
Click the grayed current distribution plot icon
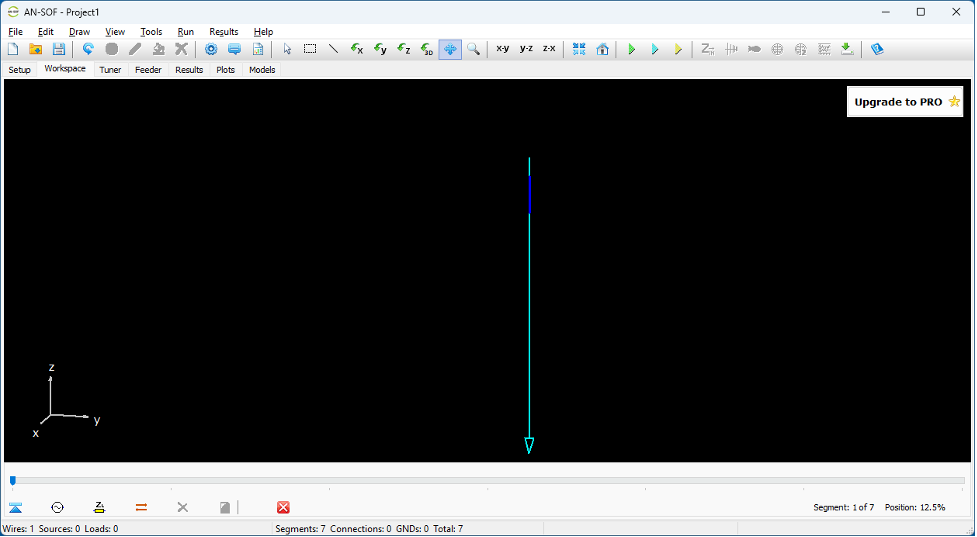coord(731,49)
